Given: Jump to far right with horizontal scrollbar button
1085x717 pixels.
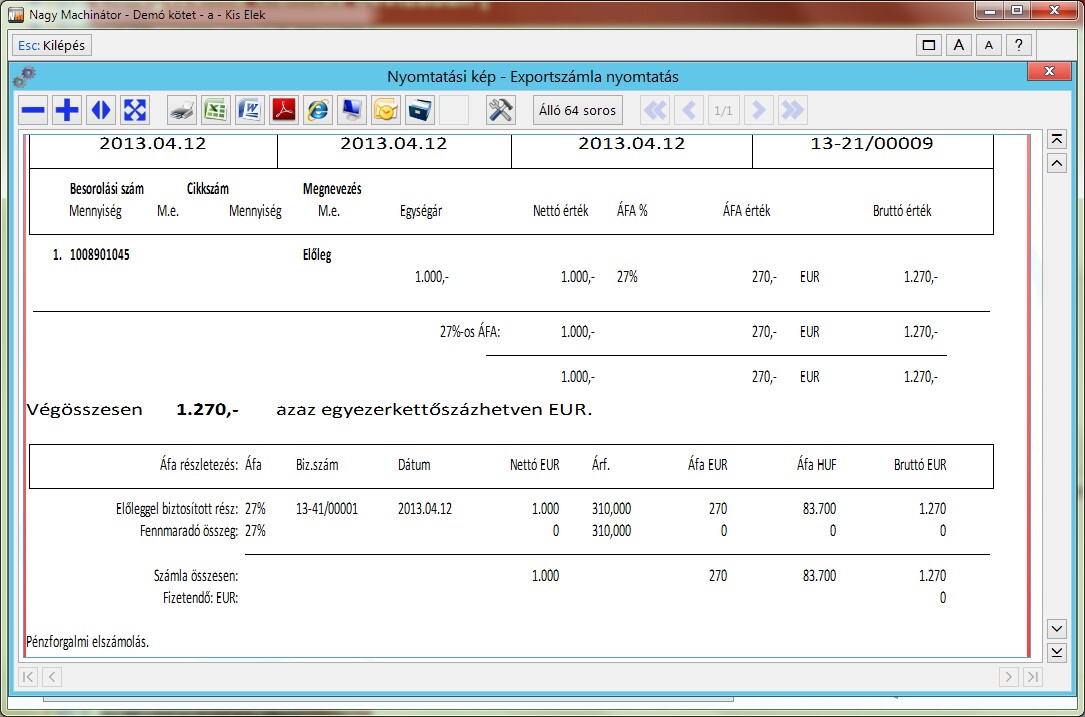Looking at the screenshot, I should coord(1032,677).
